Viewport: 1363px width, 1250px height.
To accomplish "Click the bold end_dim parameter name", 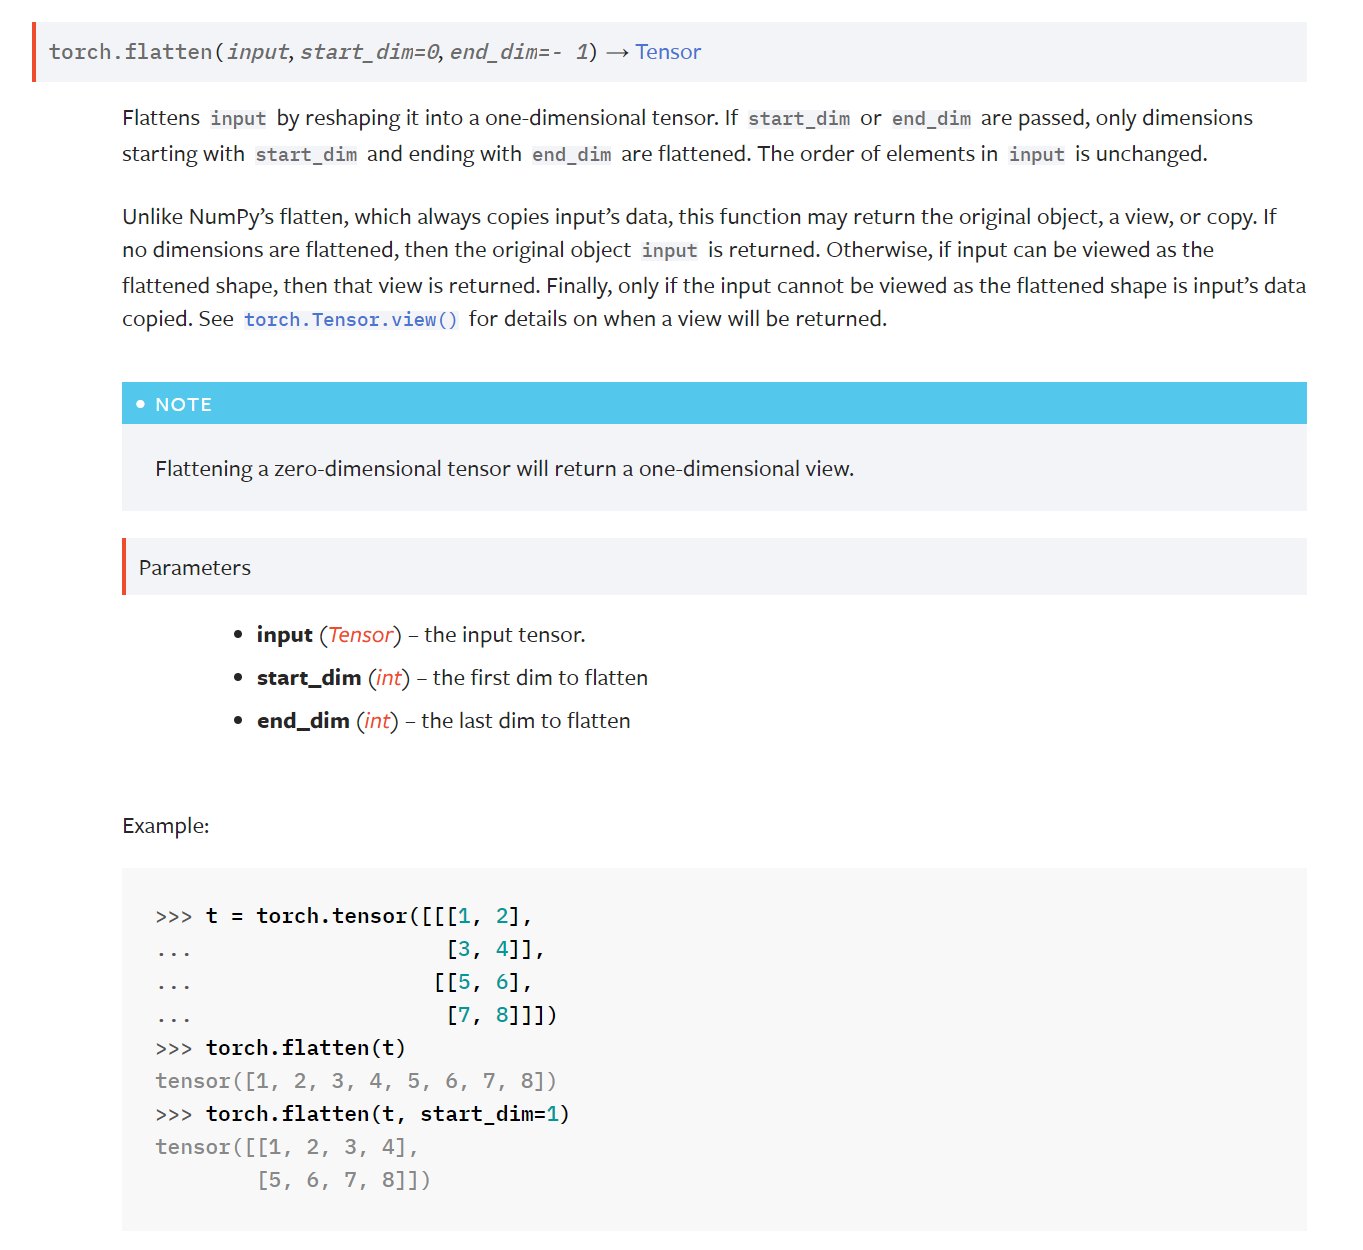I will point(303,721).
